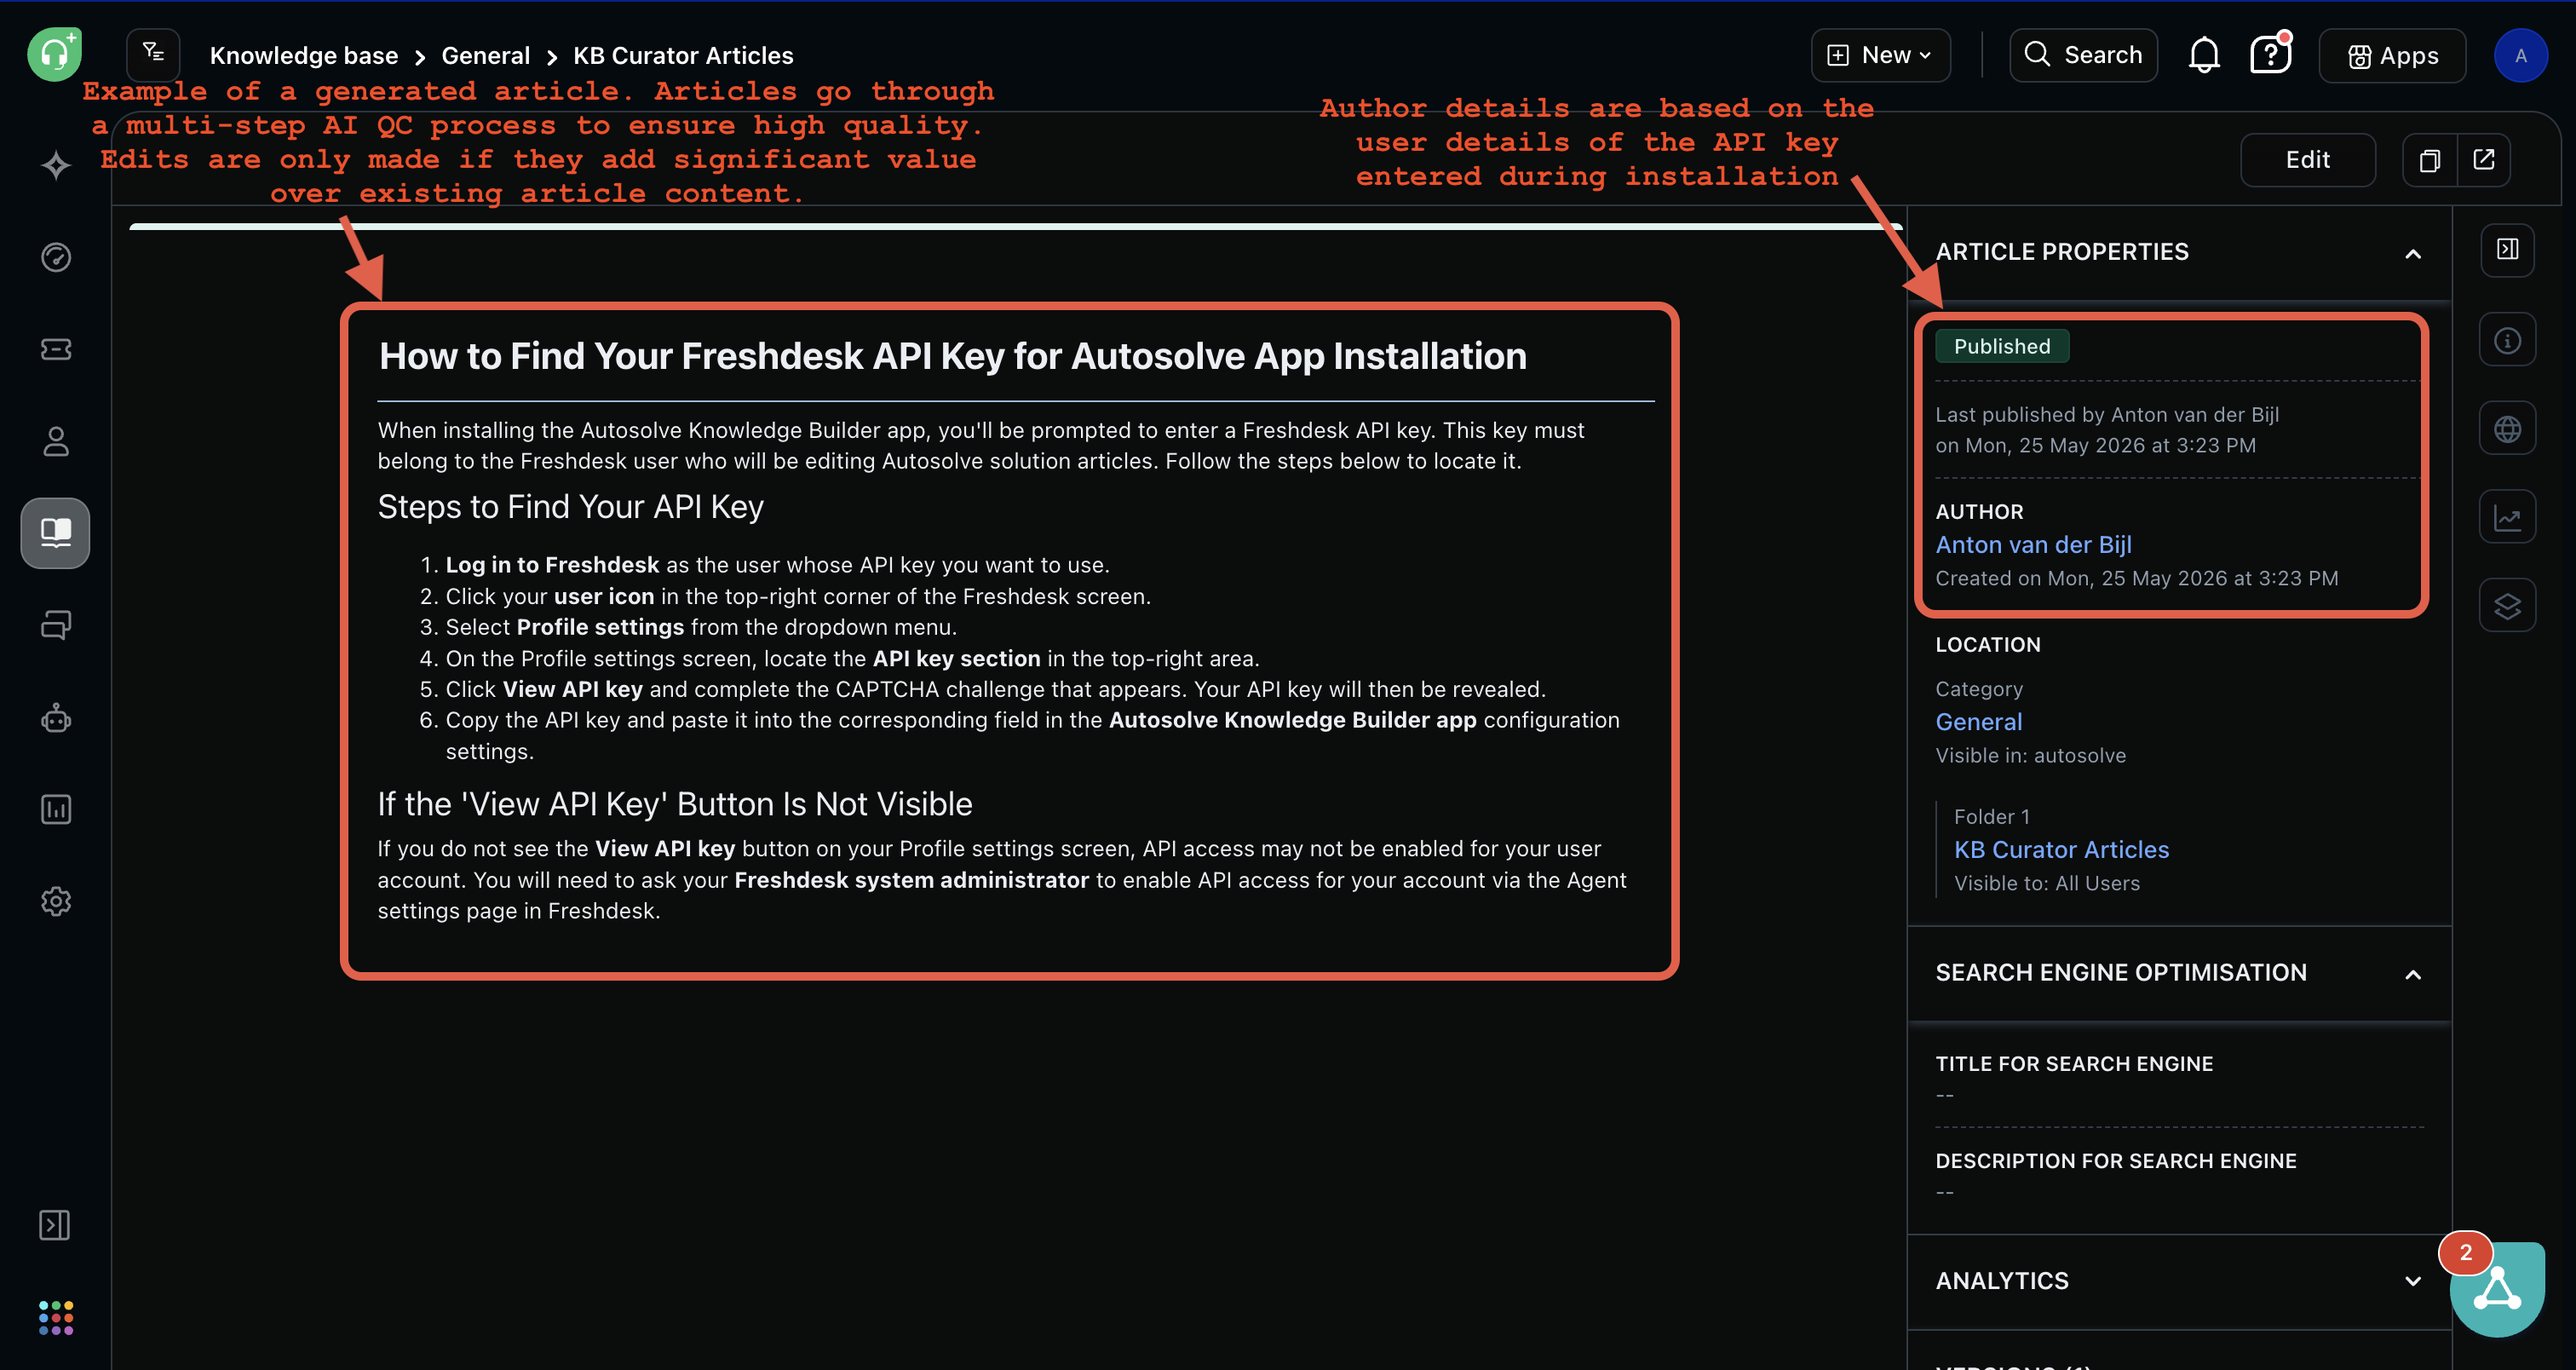Open the Apps button
Screen dimensions: 2576x1370
click(2392, 56)
